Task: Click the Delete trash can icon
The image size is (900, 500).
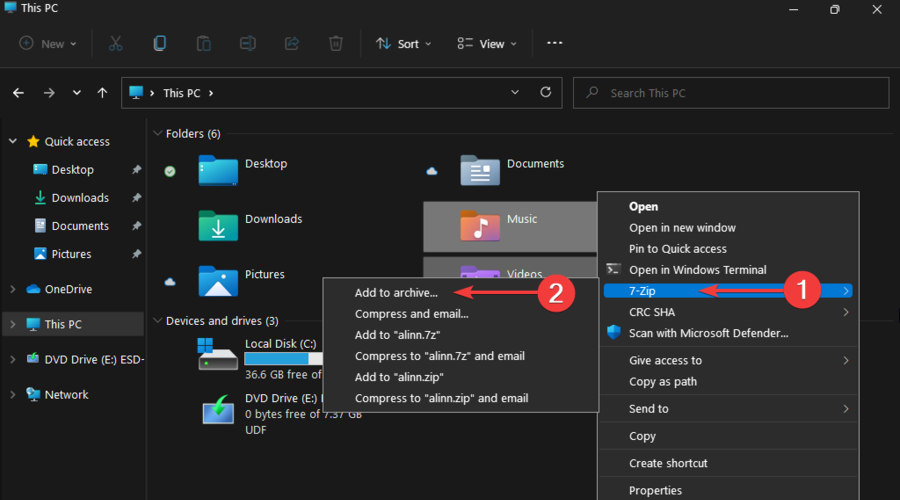Action: pyautogui.click(x=336, y=43)
